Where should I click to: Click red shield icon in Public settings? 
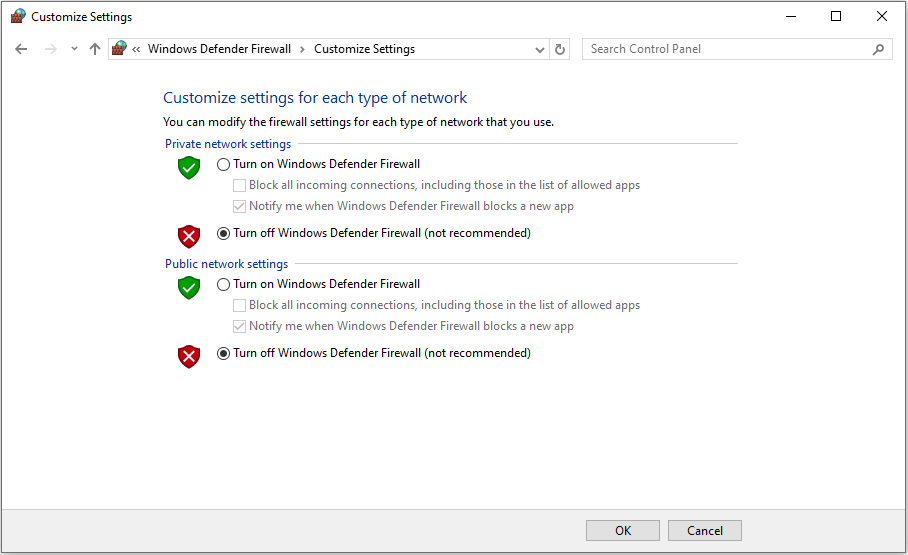189,356
